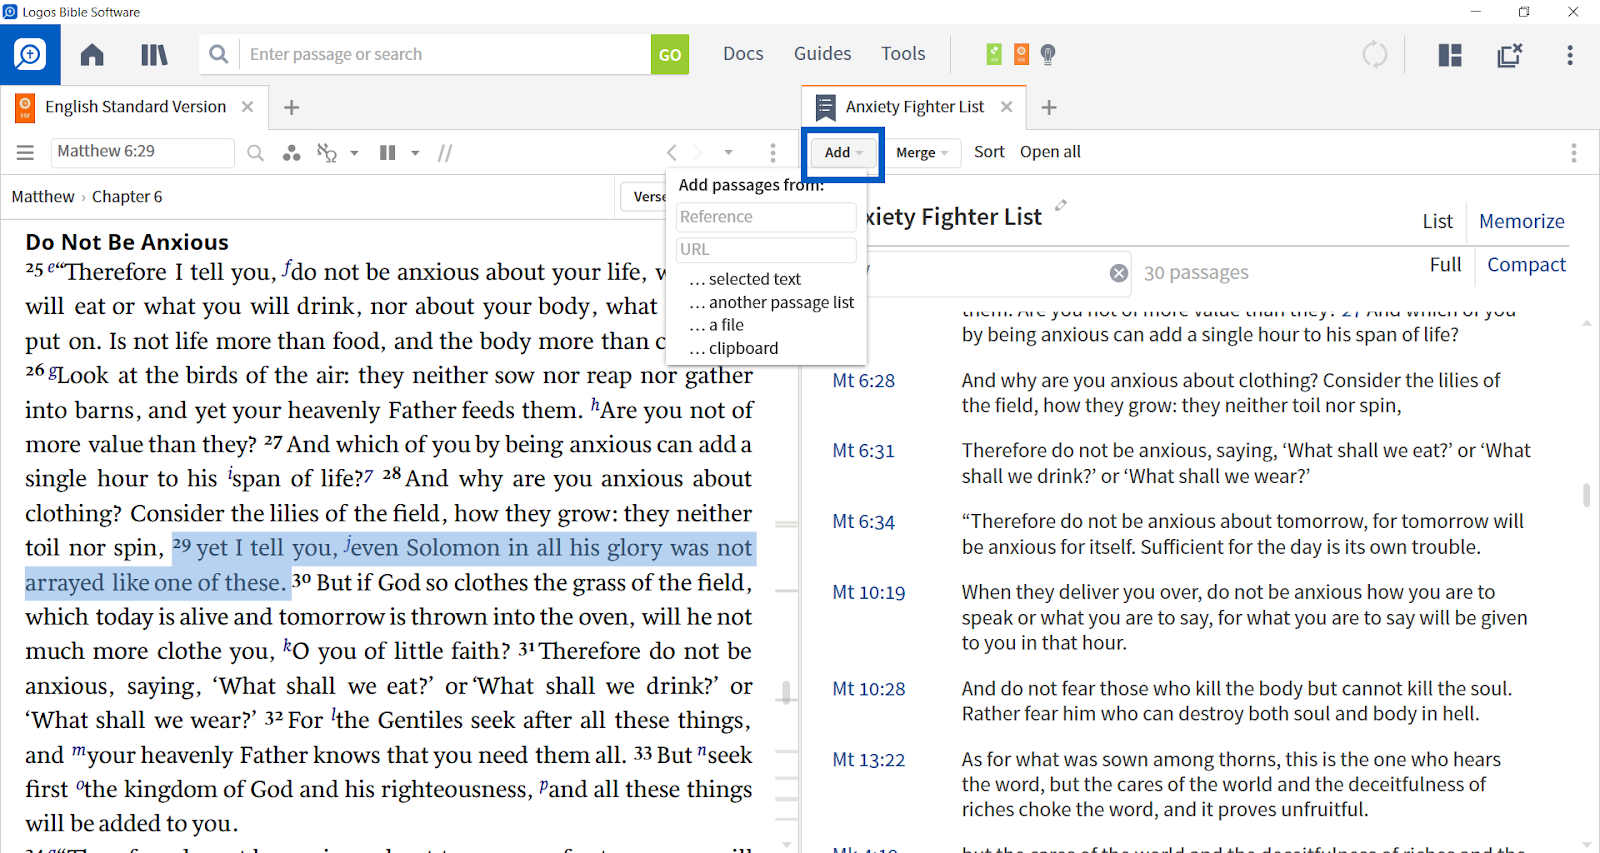Choose clipboard option
1600x853 pixels.
(x=733, y=348)
